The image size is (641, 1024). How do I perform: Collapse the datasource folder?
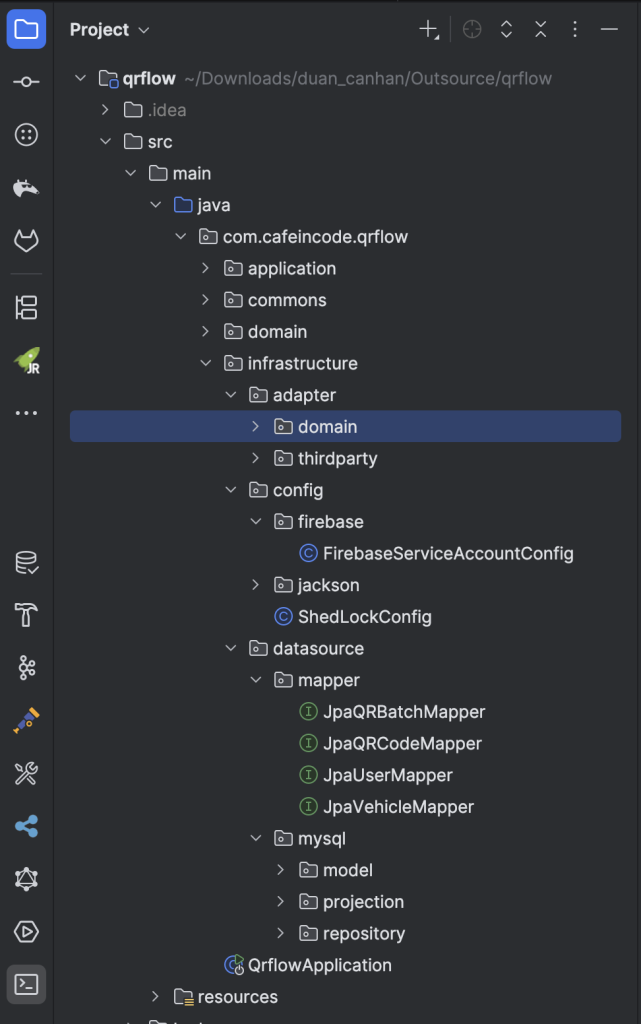[x=231, y=649]
